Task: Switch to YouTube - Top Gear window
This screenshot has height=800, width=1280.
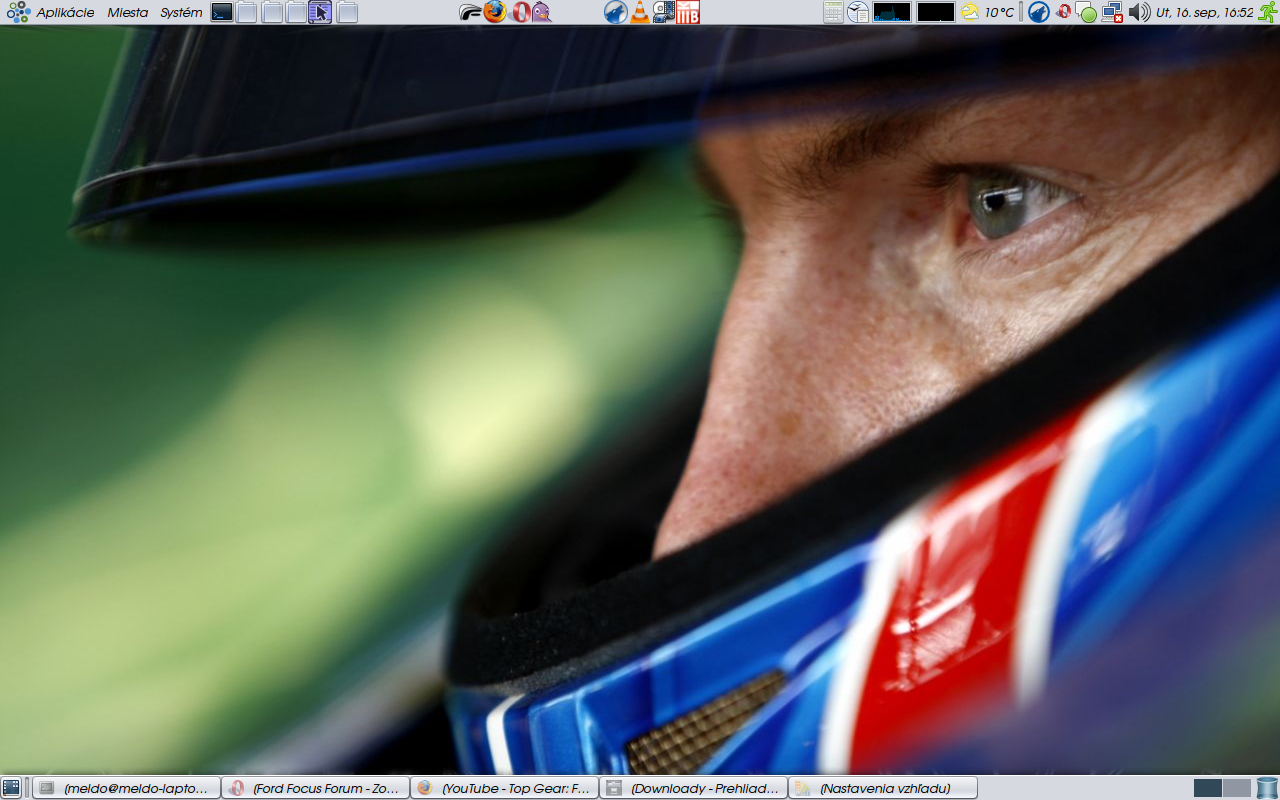Action: [504, 788]
